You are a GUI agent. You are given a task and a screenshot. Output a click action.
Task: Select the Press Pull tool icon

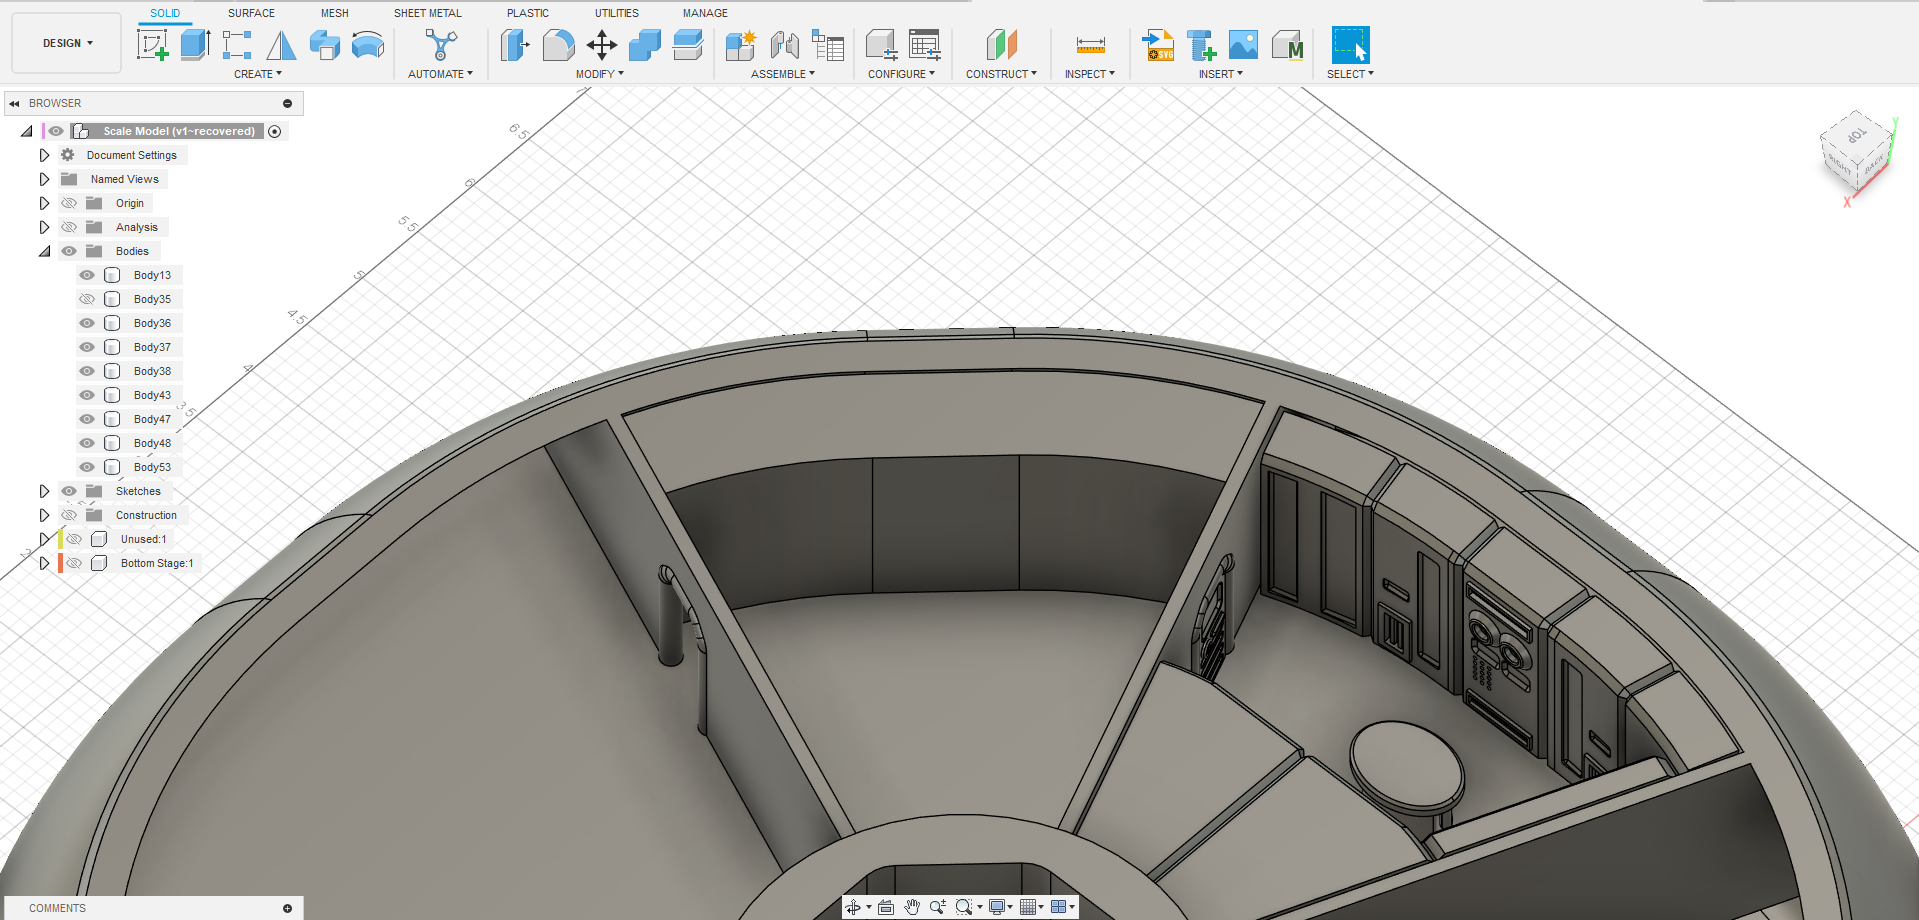515,44
